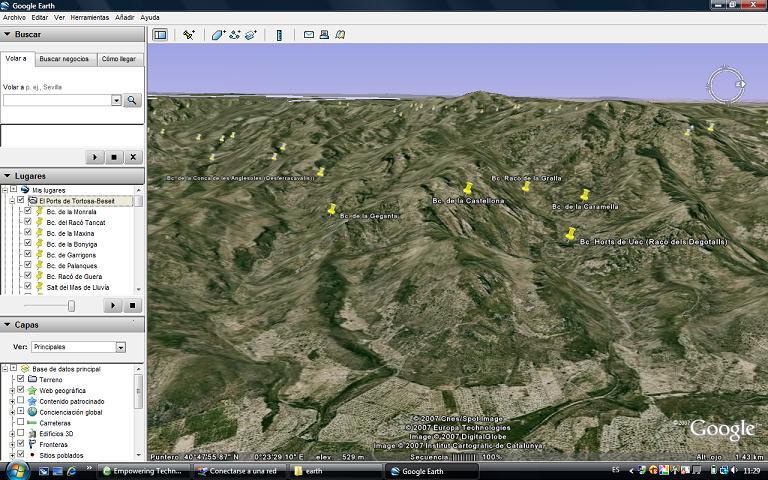768x480 pixels.
Task: Open the earth folder taskbar button
Action: pyautogui.click(x=334, y=471)
